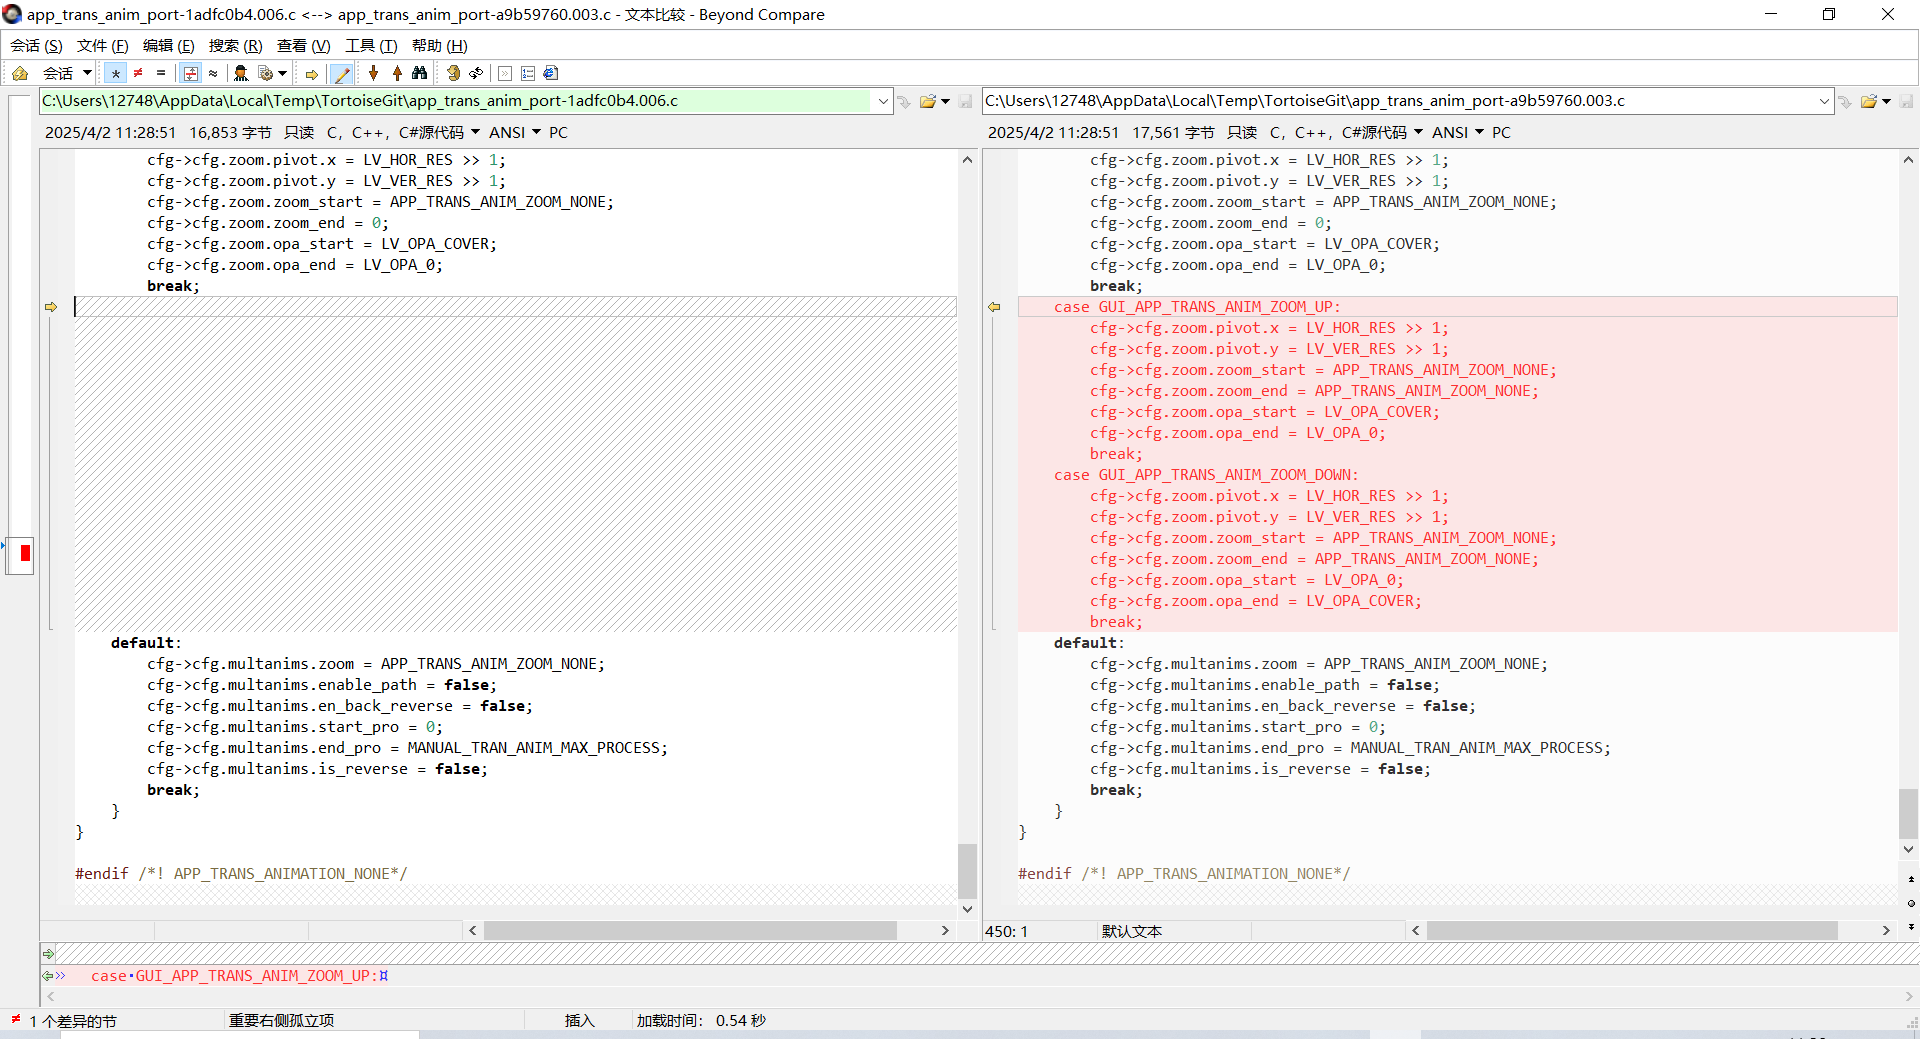Reload the compared files
This screenshot has height=1039, width=1920.
coord(476,73)
